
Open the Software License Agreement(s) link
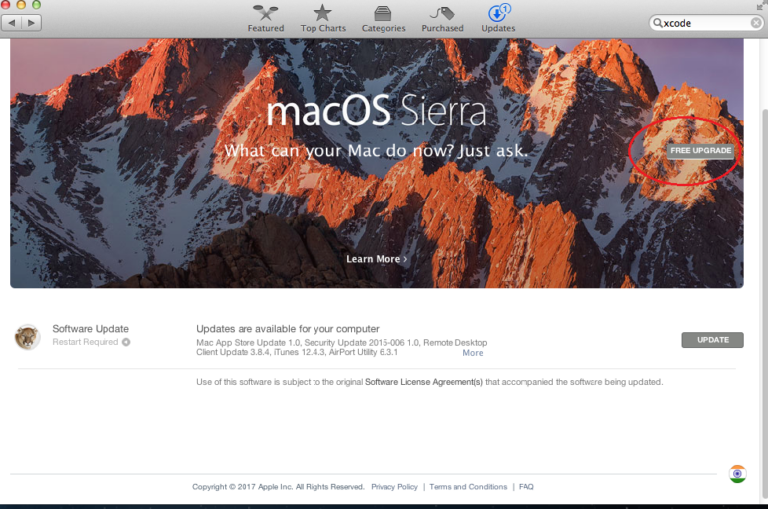(423, 382)
